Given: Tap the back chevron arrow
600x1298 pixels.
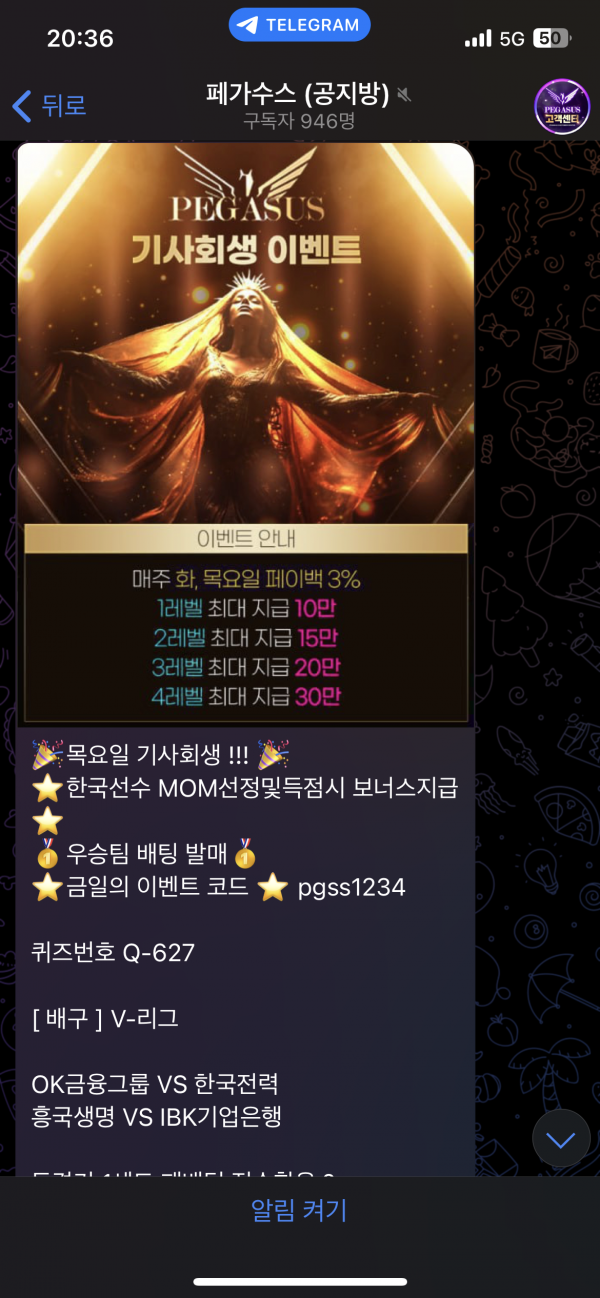Looking at the screenshot, I should click(x=22, y=105).
